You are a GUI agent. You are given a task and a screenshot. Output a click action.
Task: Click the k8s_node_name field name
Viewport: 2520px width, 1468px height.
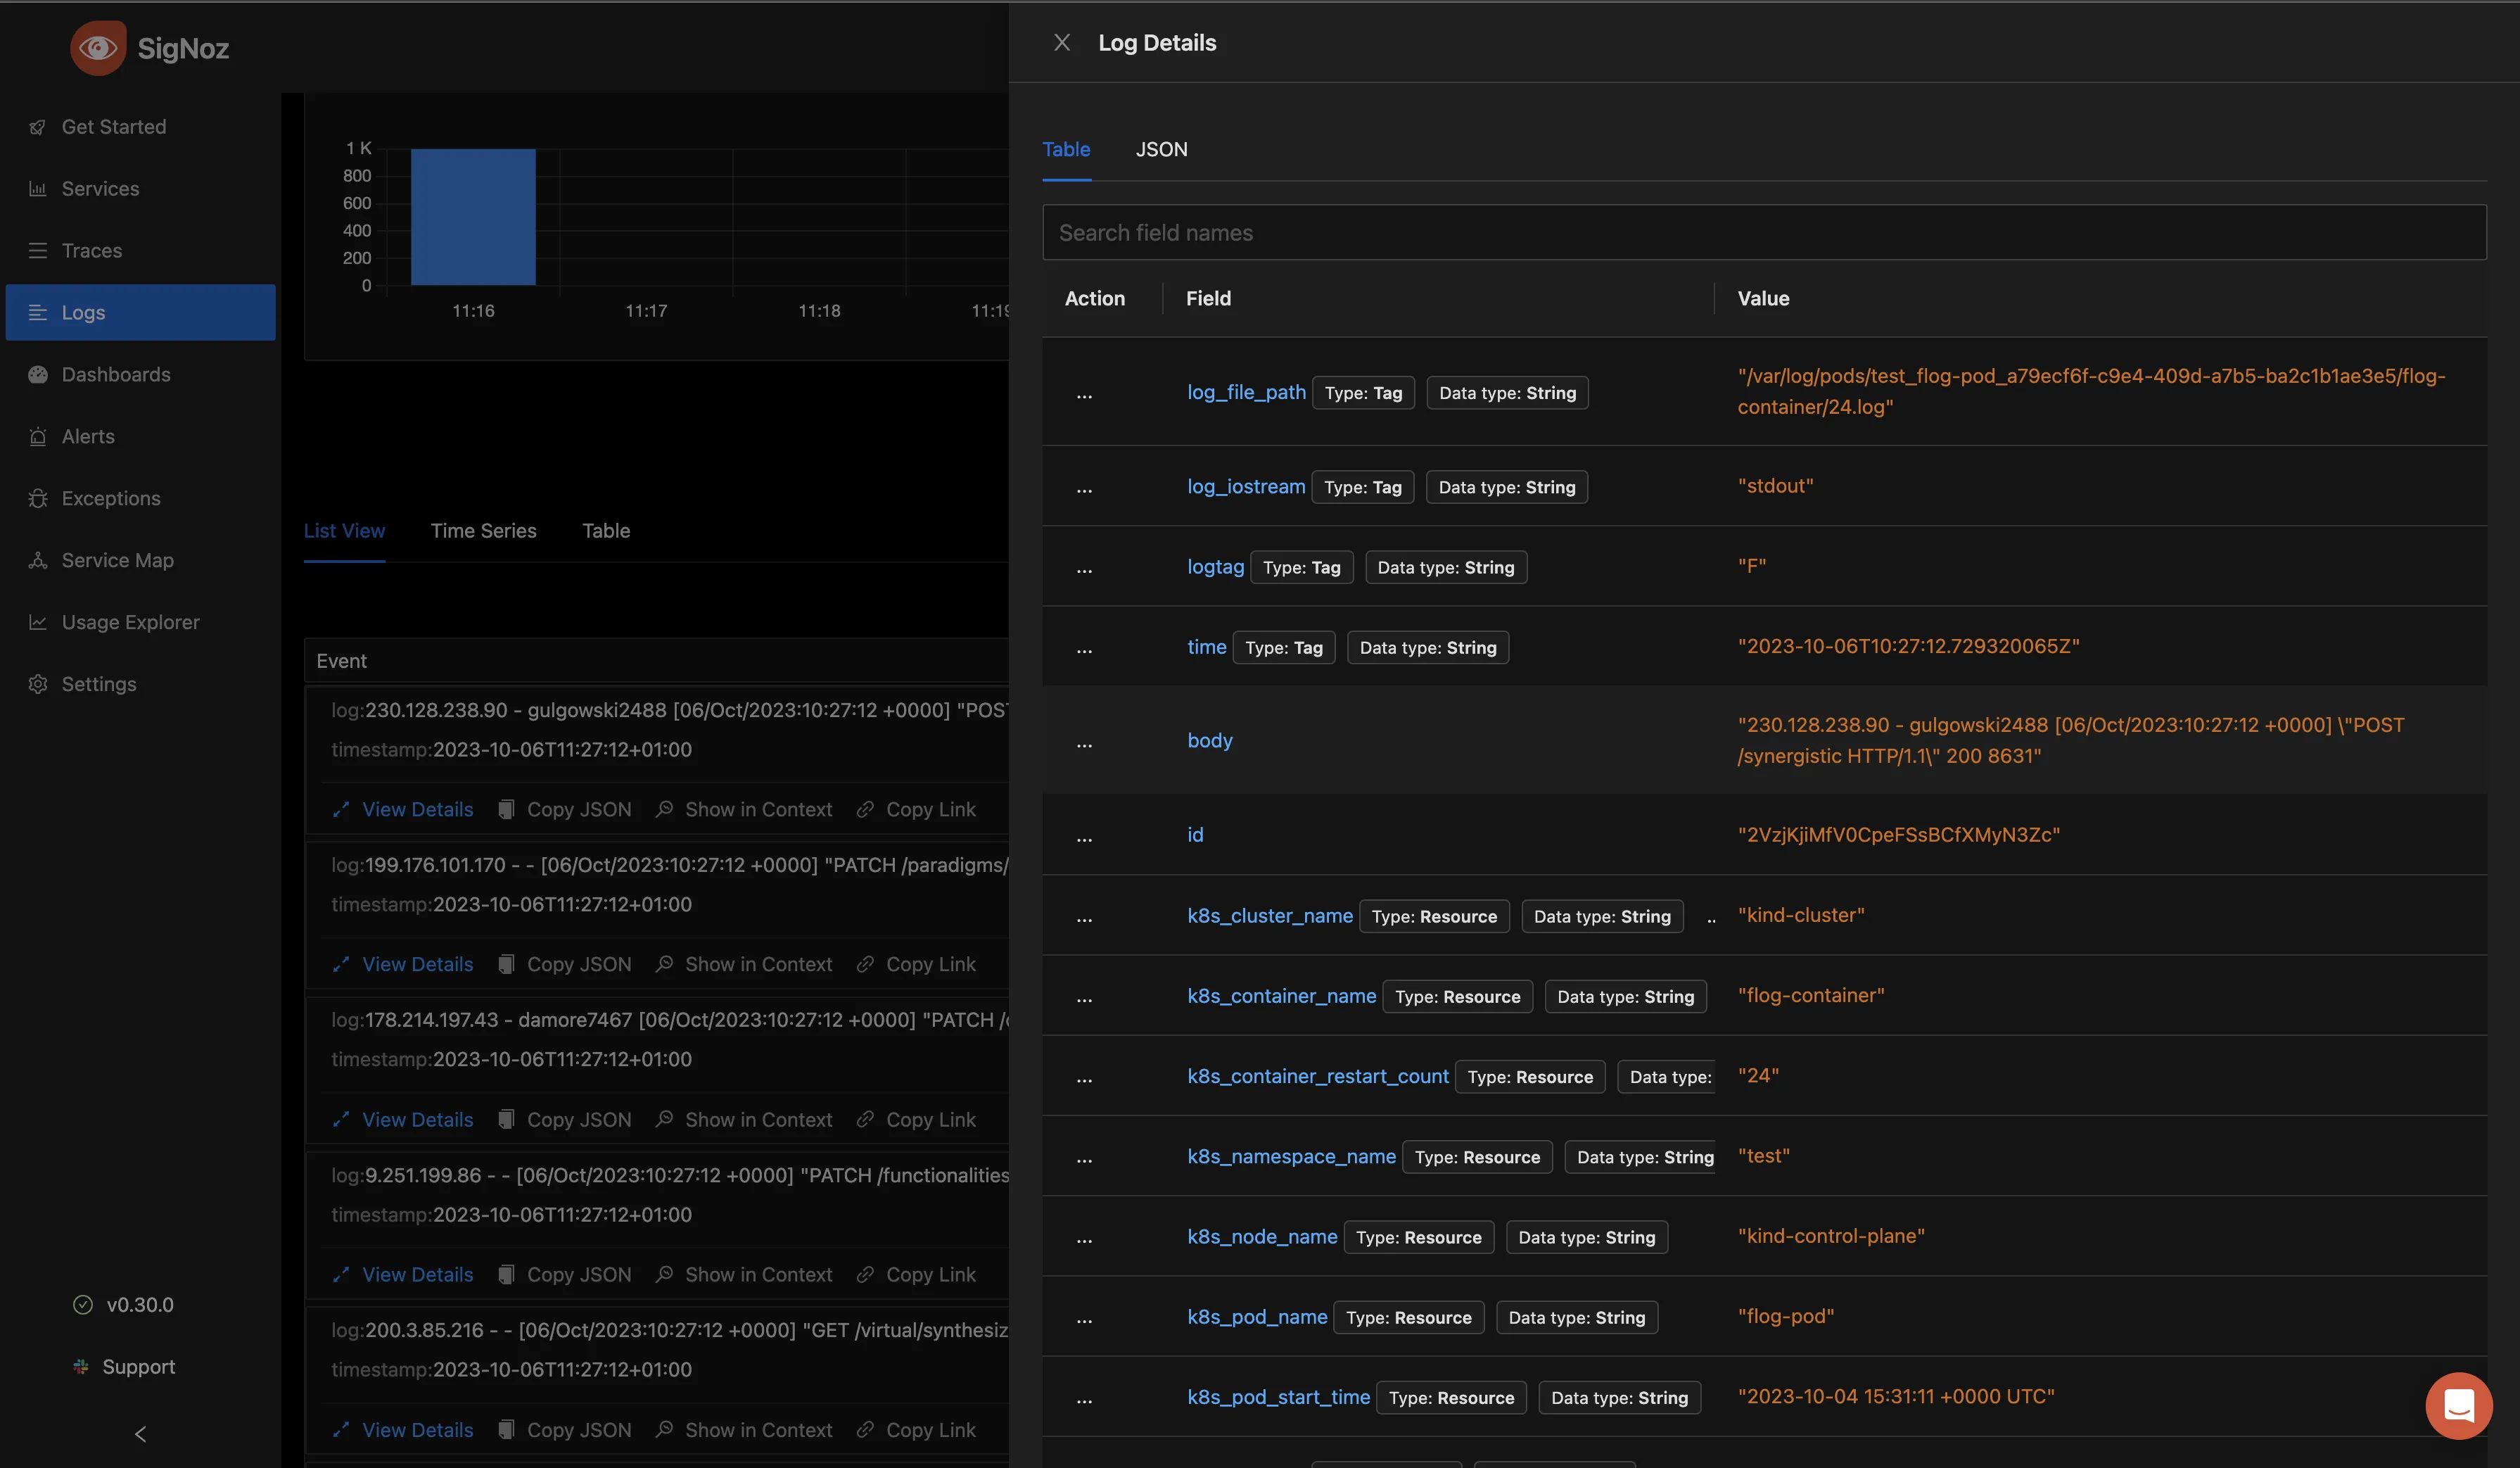pos(1262,1237)
